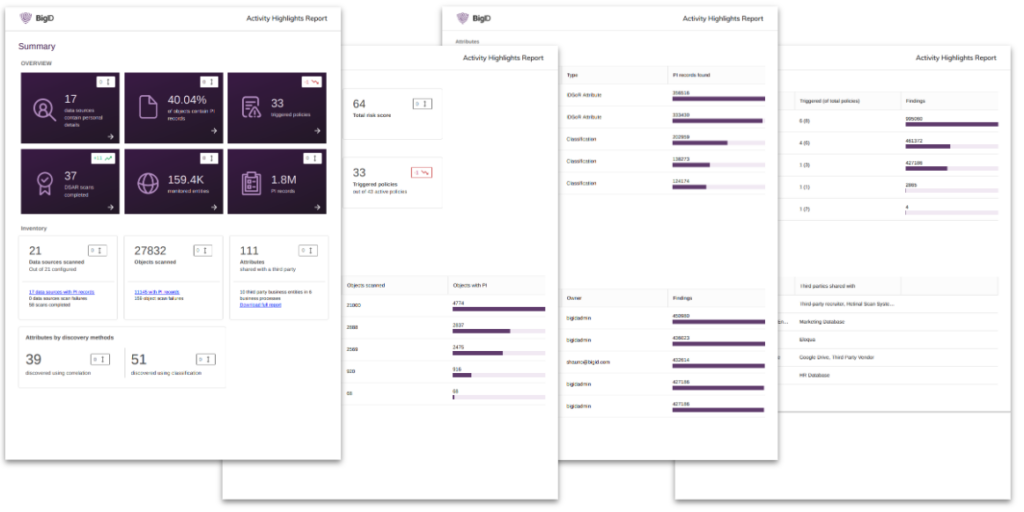Click the shsaroz@bigid.com owner row
Image resolution: width=1024 pixels, height=512 pixels.
pos(588,361)
